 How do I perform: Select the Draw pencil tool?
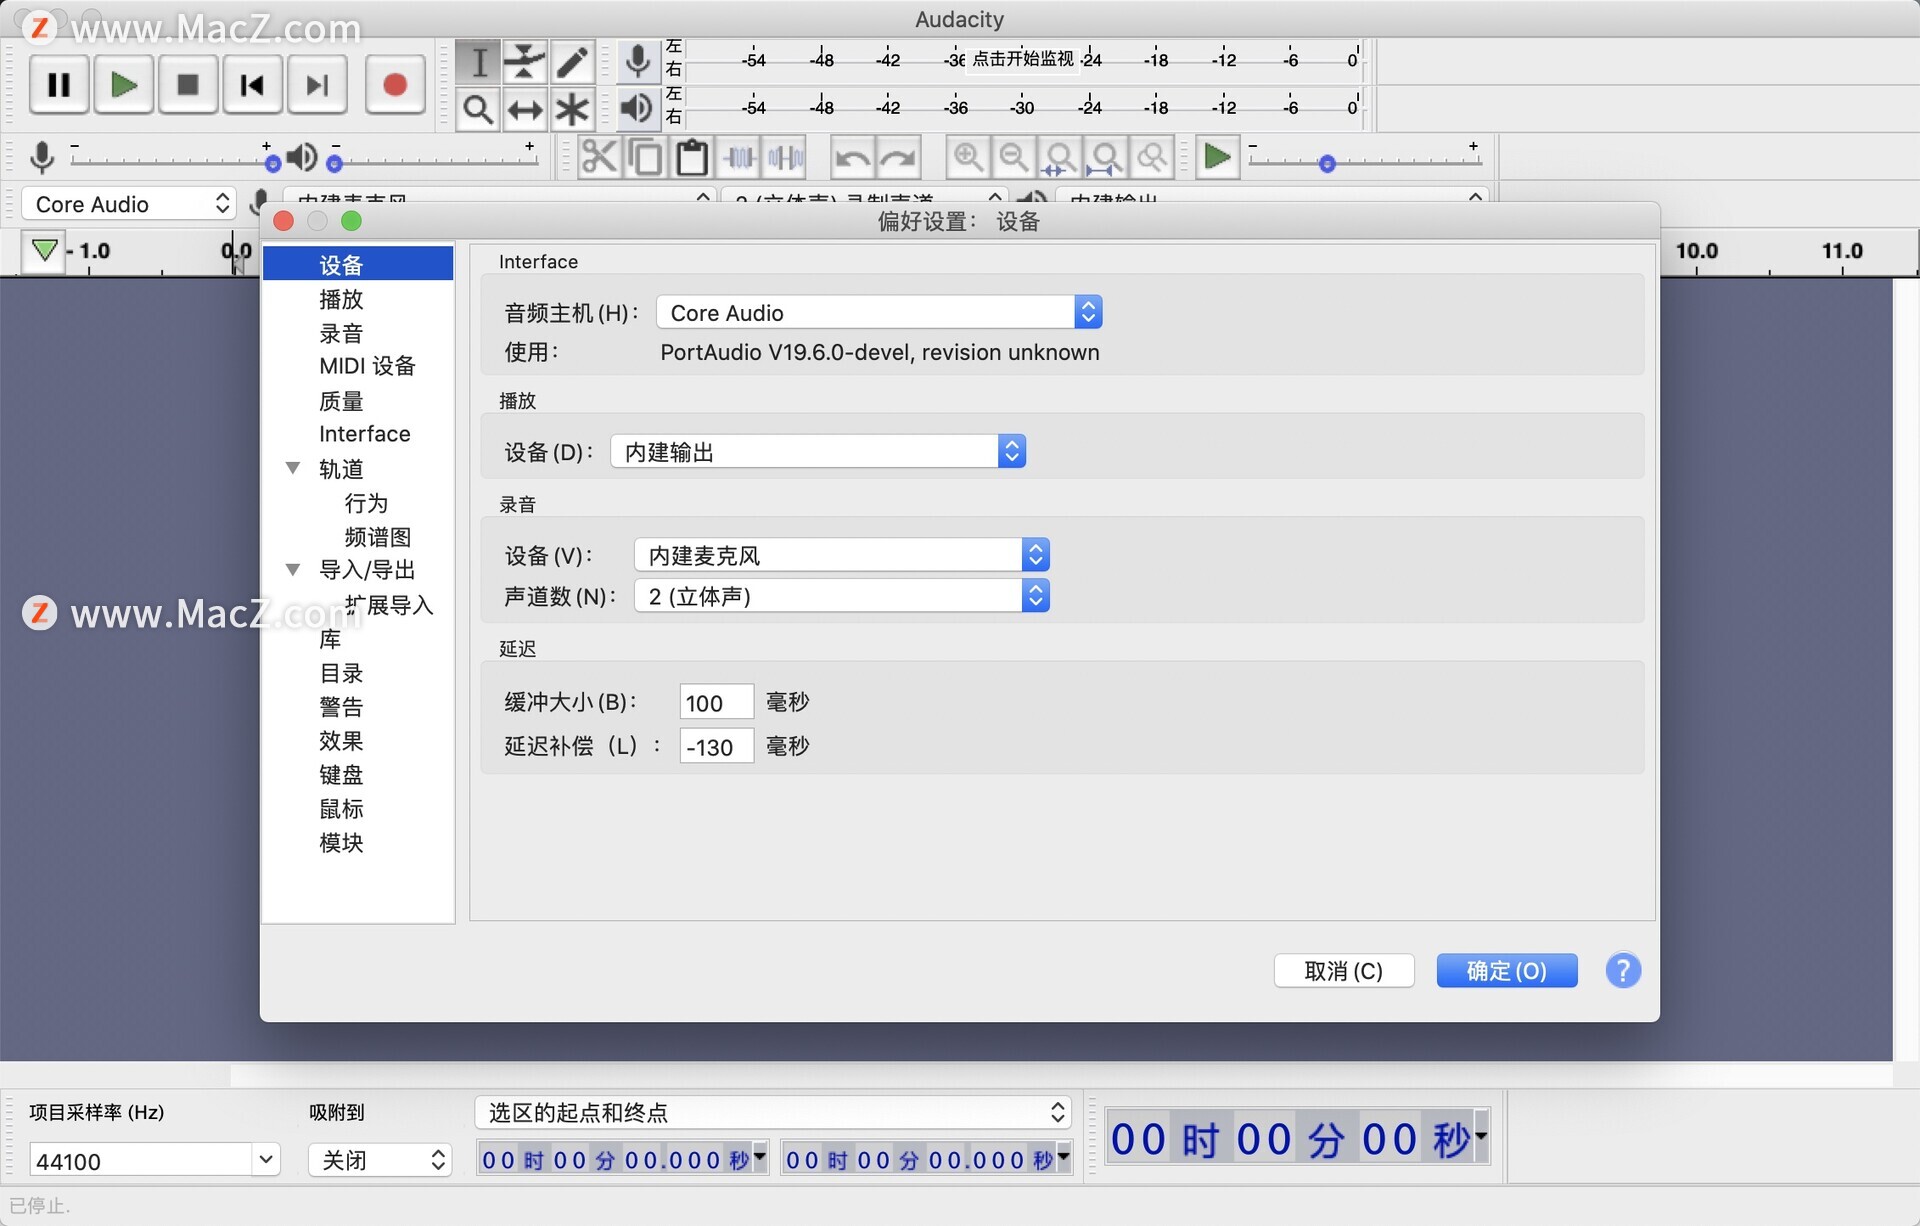pyautogui.click(x=572, y=62)
